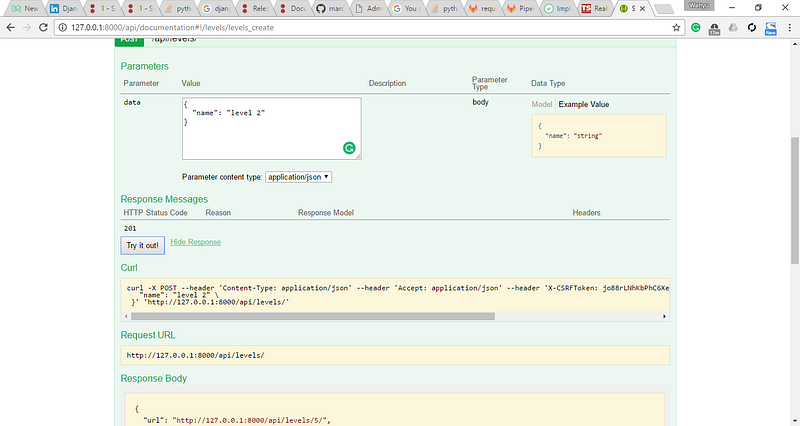Click the 'Request URL' heading
The width and height of the screenshot is (800, 426).
click(148, 335)
